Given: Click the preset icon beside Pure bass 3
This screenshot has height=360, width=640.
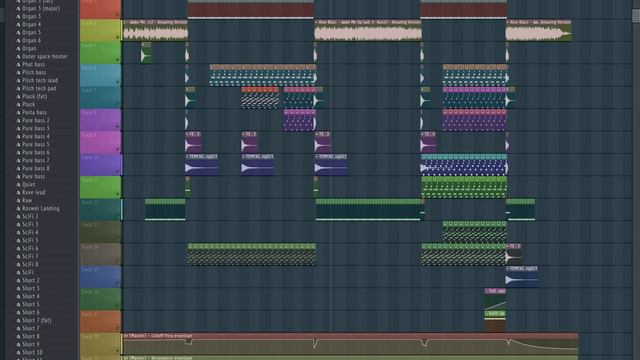Looking at the screenshot, I should (18, 129).
